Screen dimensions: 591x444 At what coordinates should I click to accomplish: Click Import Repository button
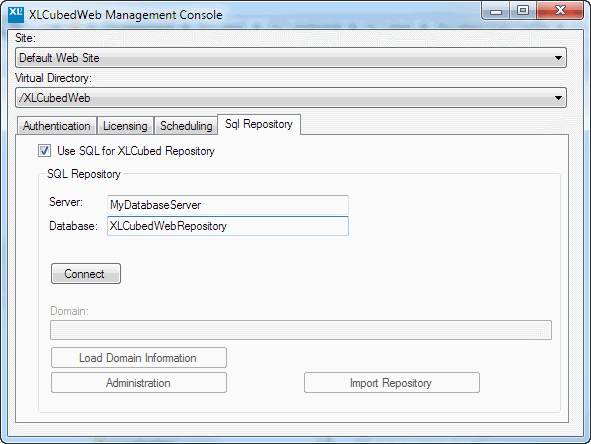click(x=392, y=383)
